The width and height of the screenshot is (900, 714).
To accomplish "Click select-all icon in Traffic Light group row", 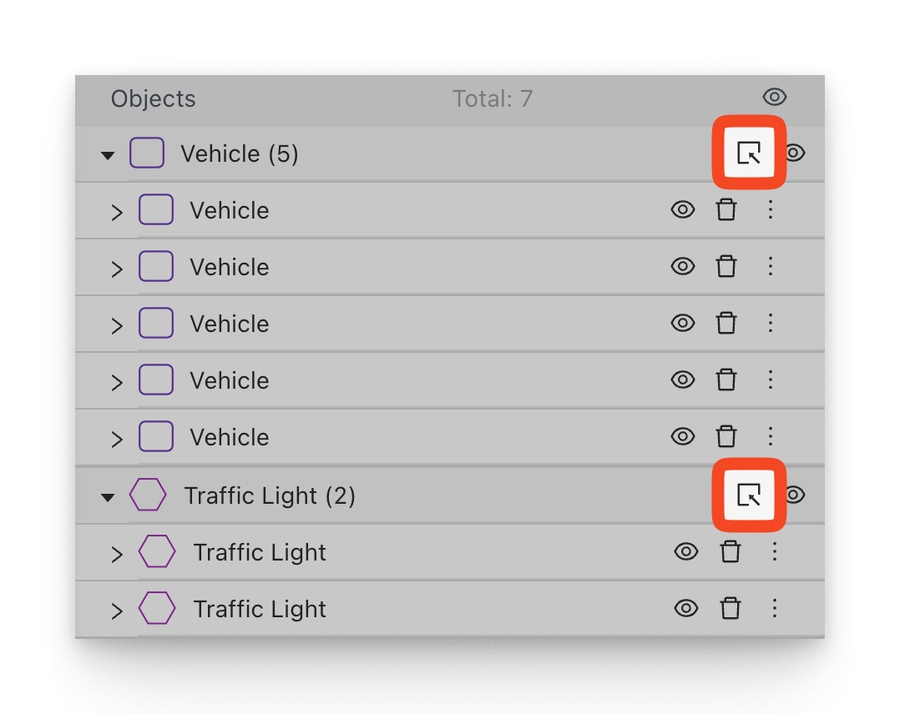I will pos(749,495).
